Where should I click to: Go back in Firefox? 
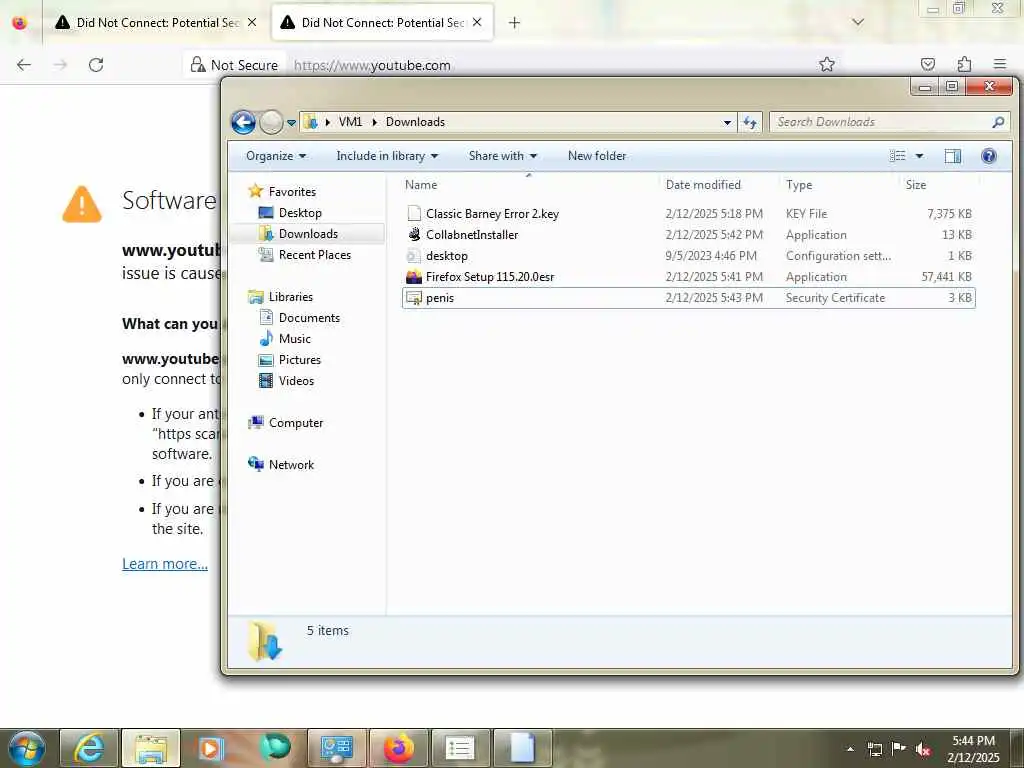point(24,65)
